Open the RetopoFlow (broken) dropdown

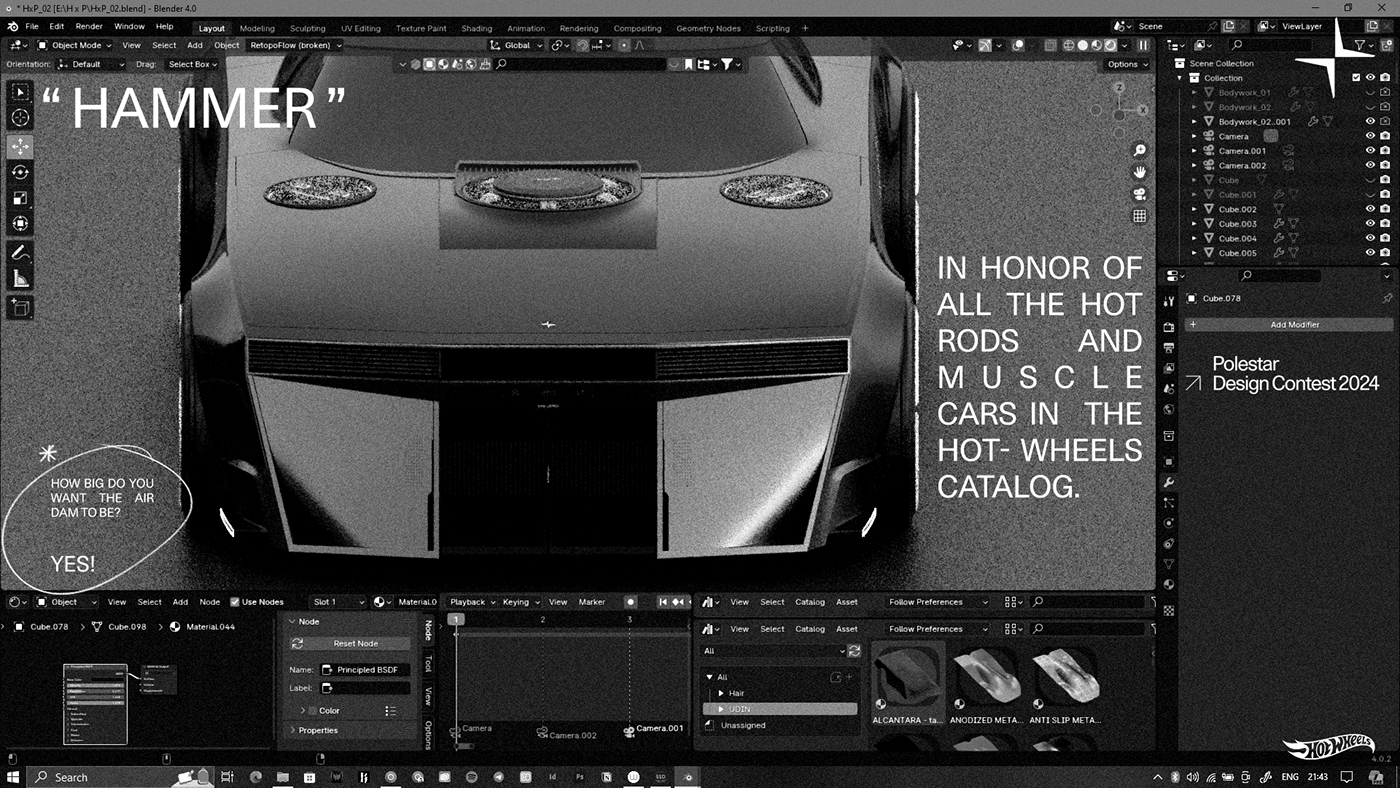click(x=295, y=45)
